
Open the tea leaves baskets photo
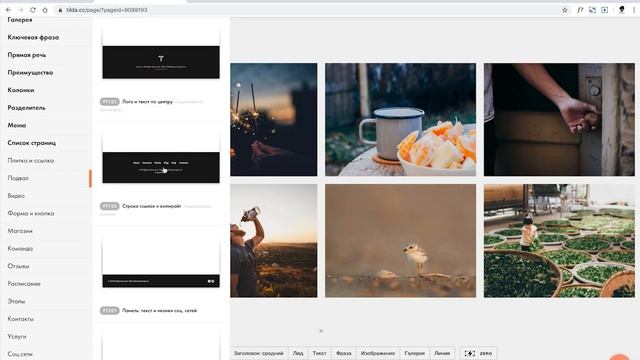click(559, 240)
